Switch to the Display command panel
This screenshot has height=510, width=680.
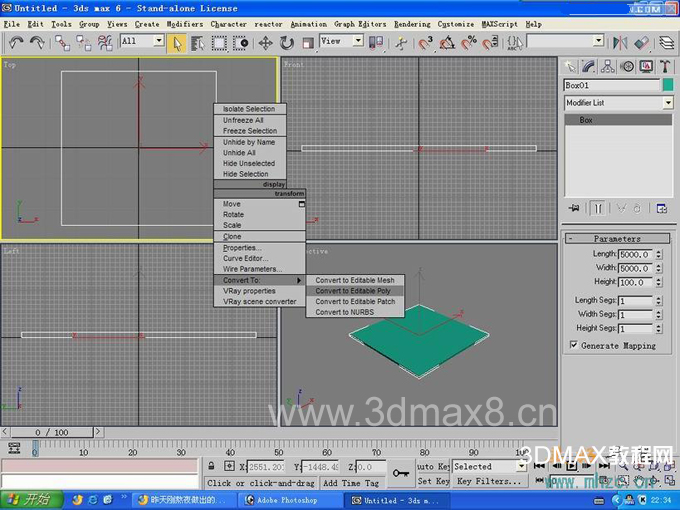646,66
